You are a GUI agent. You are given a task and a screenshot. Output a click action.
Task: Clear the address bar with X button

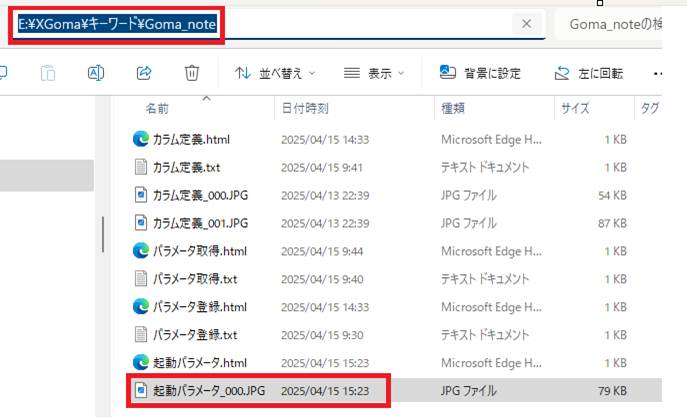click(527, 24)
